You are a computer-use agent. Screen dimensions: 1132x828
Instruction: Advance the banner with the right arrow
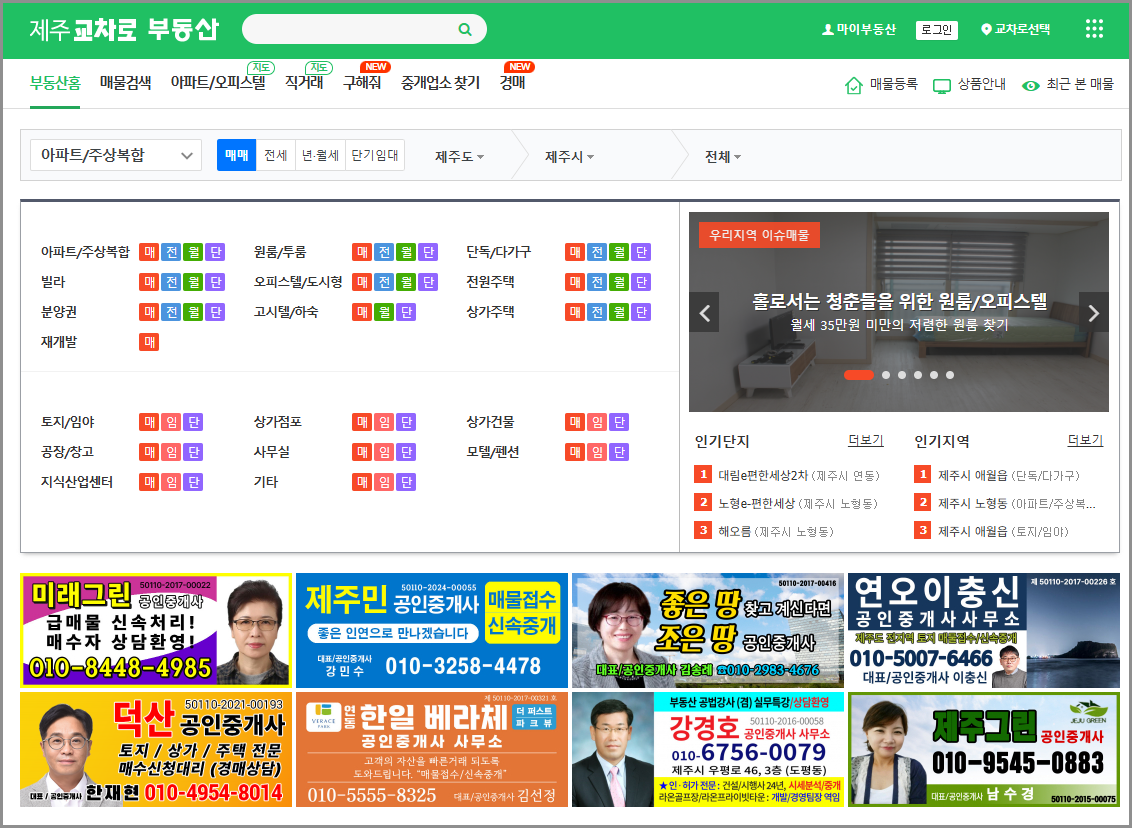(1092, 311)
